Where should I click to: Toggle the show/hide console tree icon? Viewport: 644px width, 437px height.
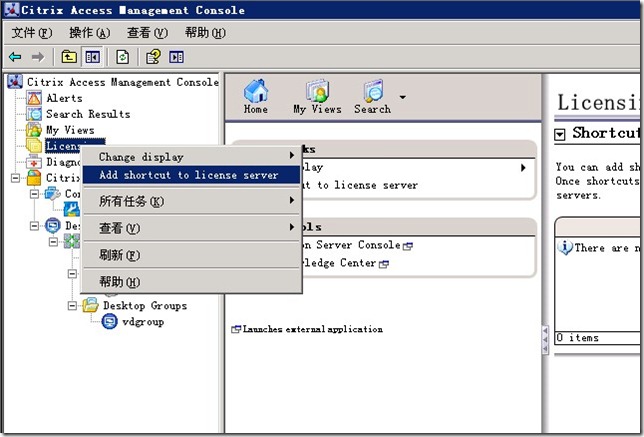point(92,57)
